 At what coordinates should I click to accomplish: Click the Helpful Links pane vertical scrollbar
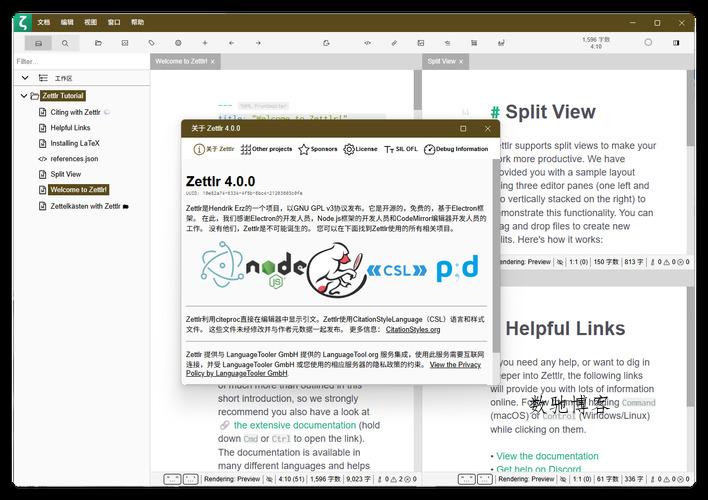(691, 346)
